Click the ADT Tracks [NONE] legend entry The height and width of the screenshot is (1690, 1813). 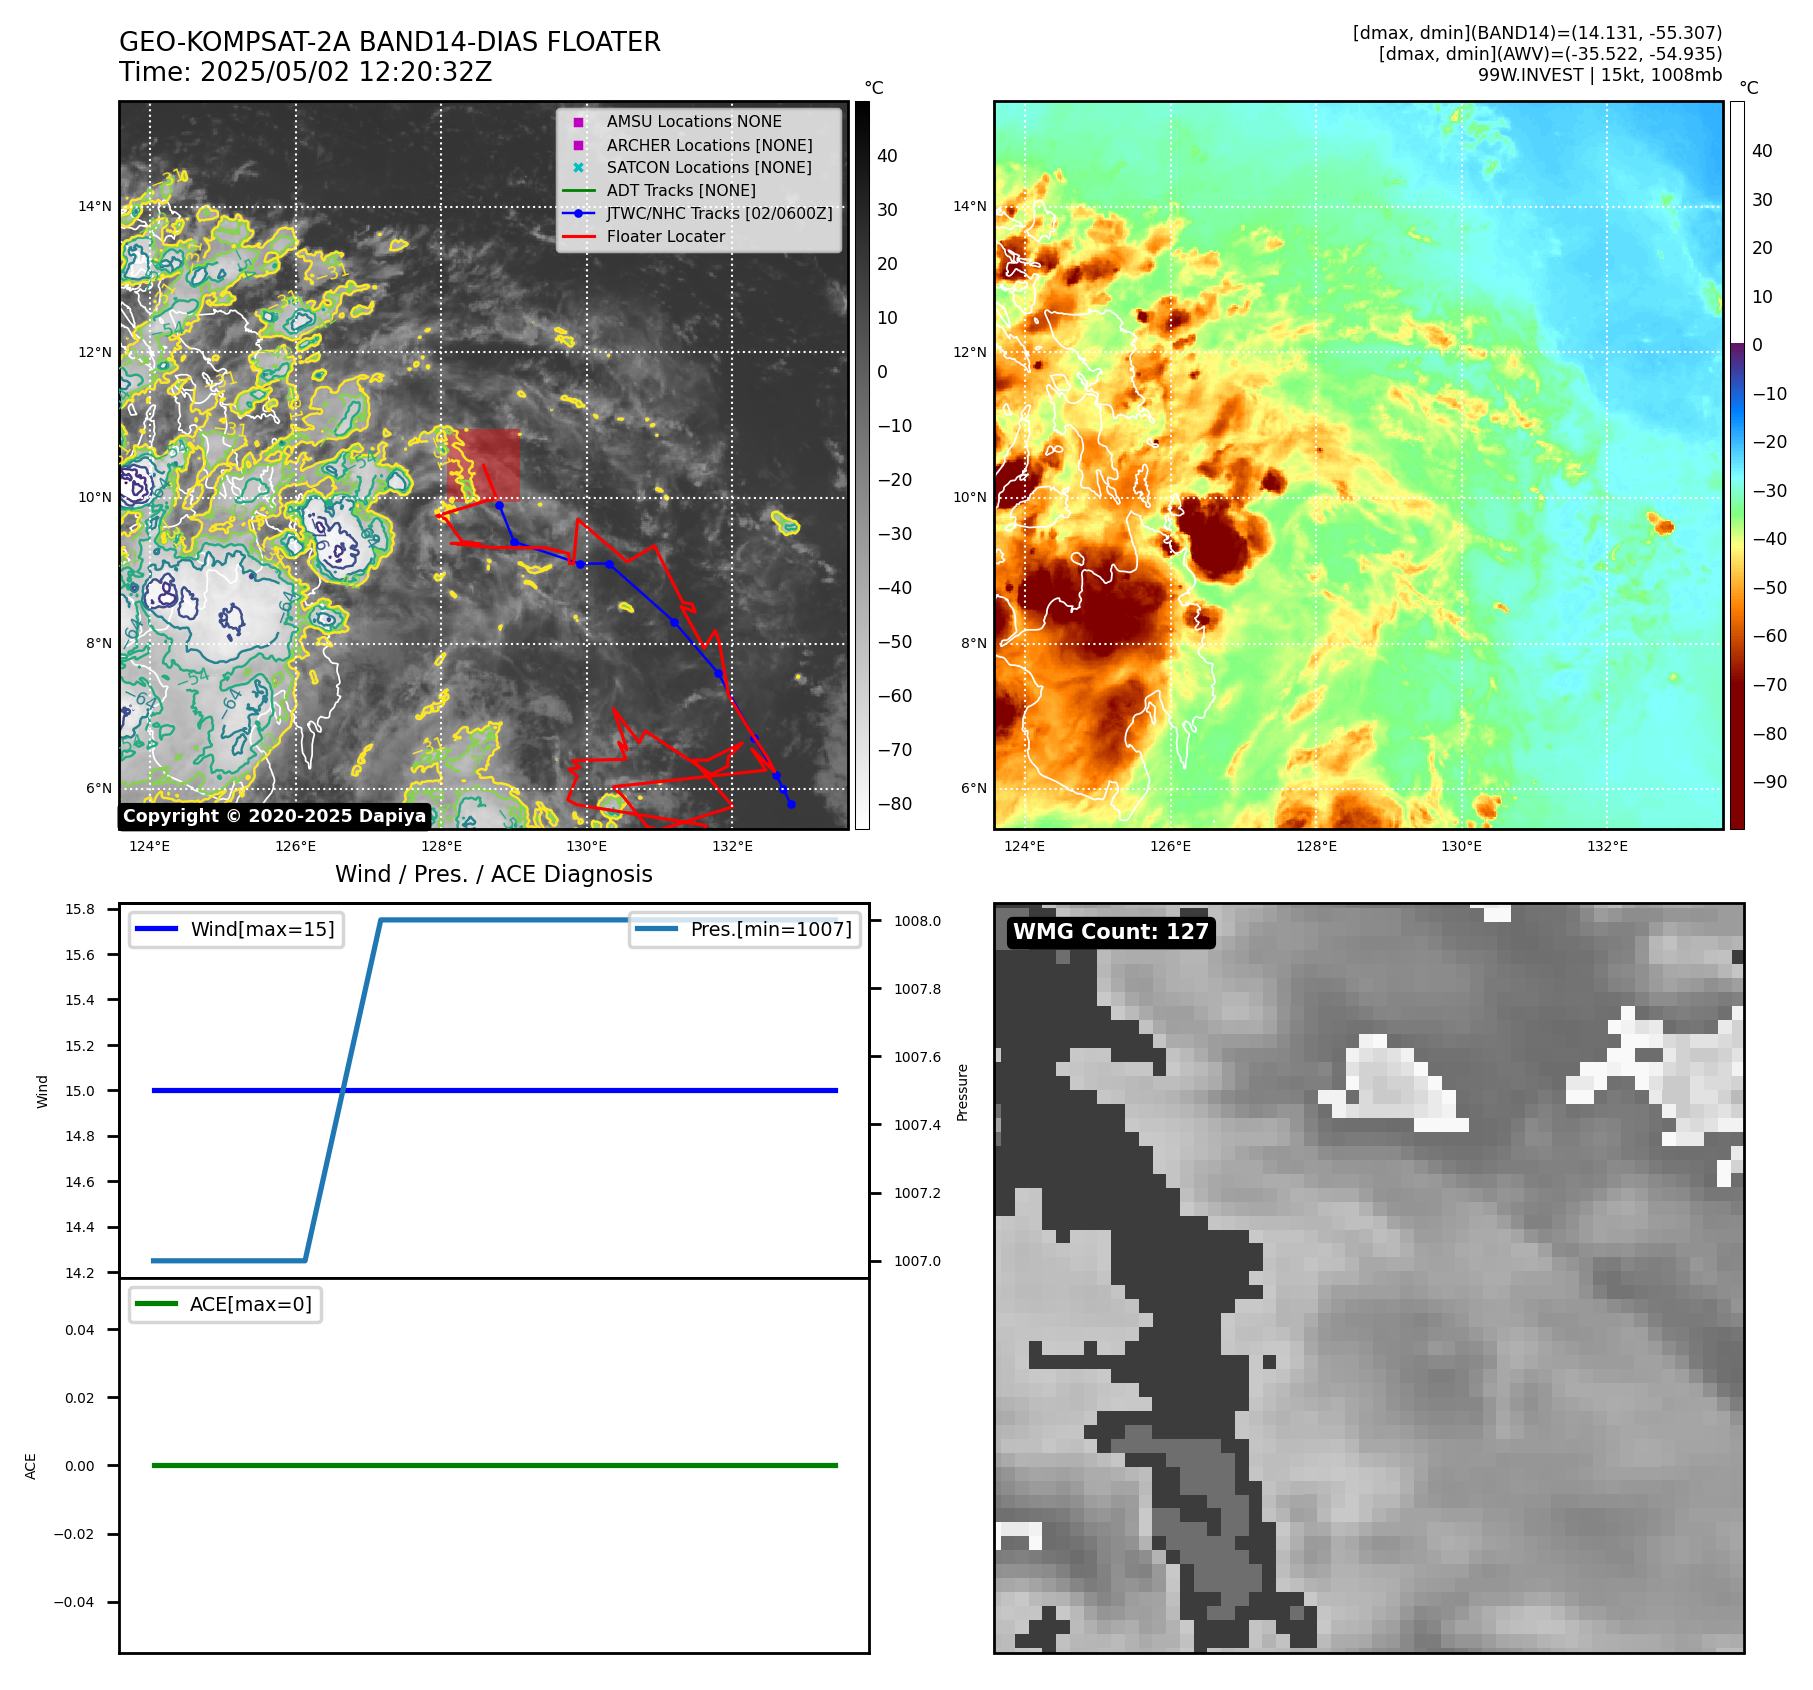pos(681,191)
